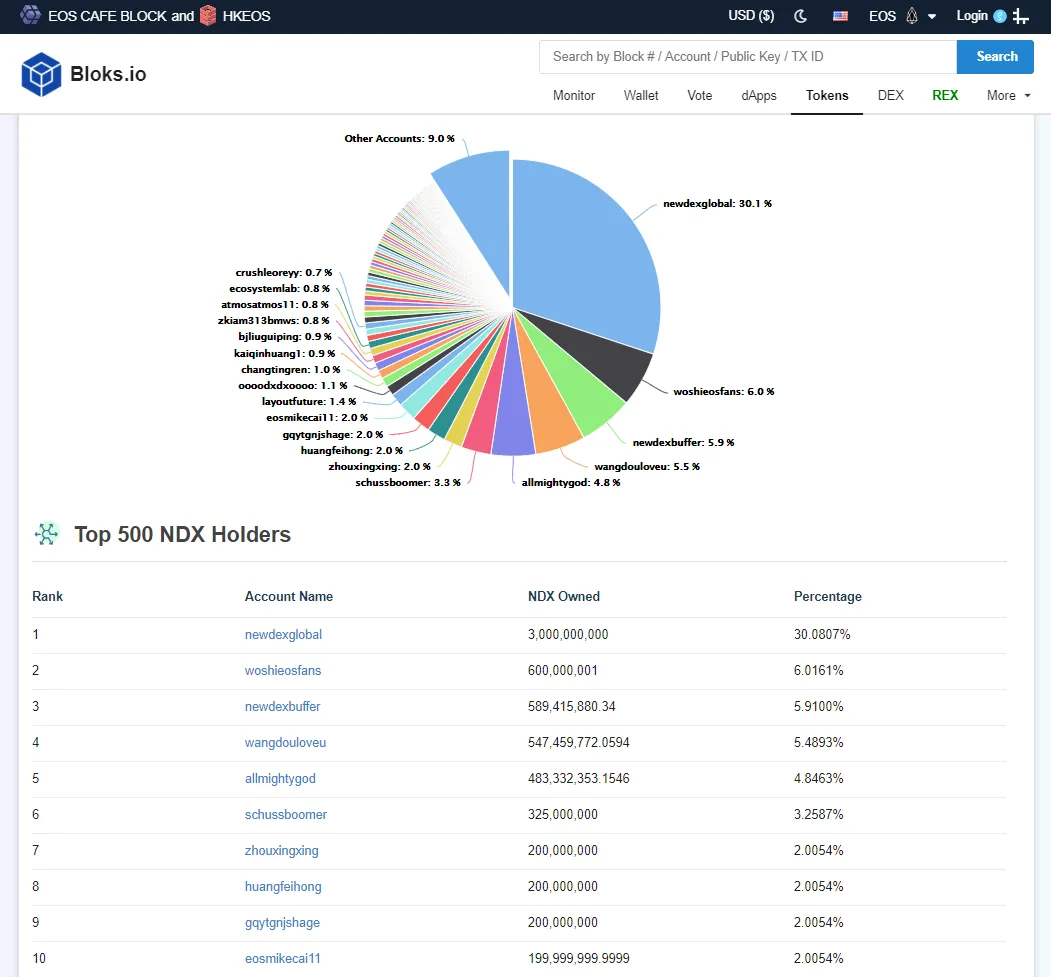The height and width of the screenshot is (977, 1051).
Task: Open the USD ($) currency selector
Action: point(751,15)
